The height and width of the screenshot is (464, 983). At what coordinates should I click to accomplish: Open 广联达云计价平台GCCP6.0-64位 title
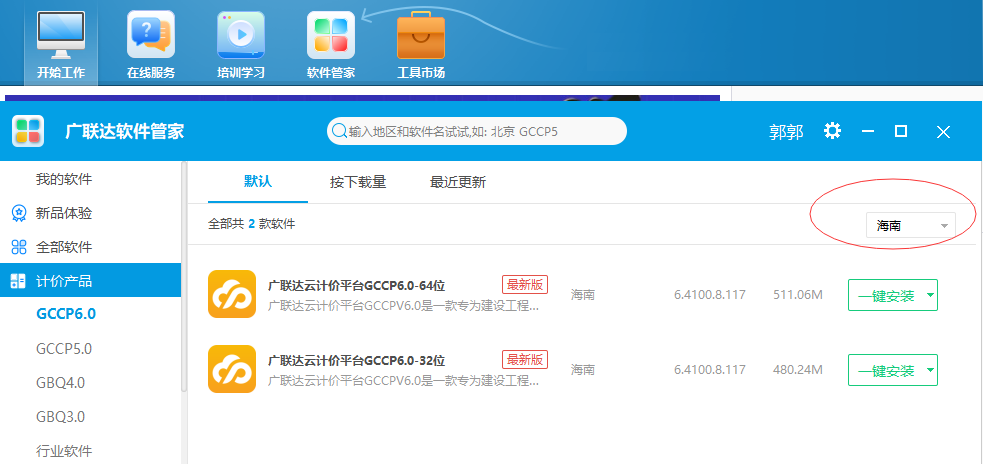click(357, 285)
